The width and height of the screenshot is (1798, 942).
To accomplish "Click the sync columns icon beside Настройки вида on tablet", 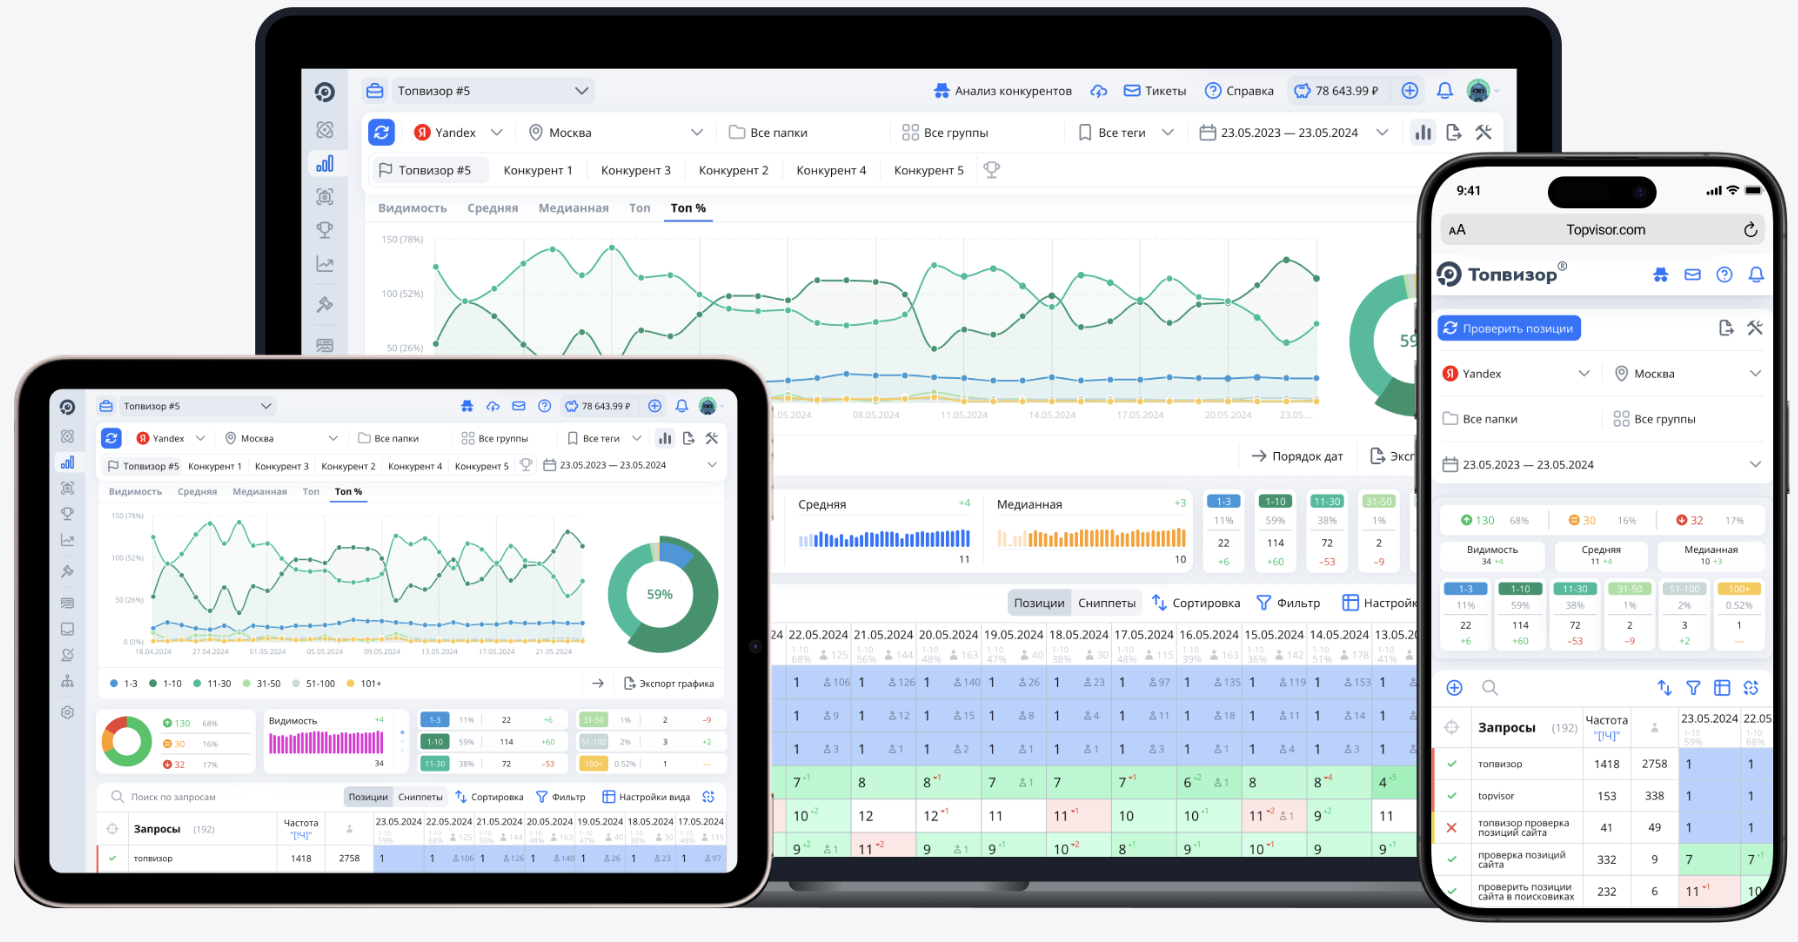I will point(709,797).
